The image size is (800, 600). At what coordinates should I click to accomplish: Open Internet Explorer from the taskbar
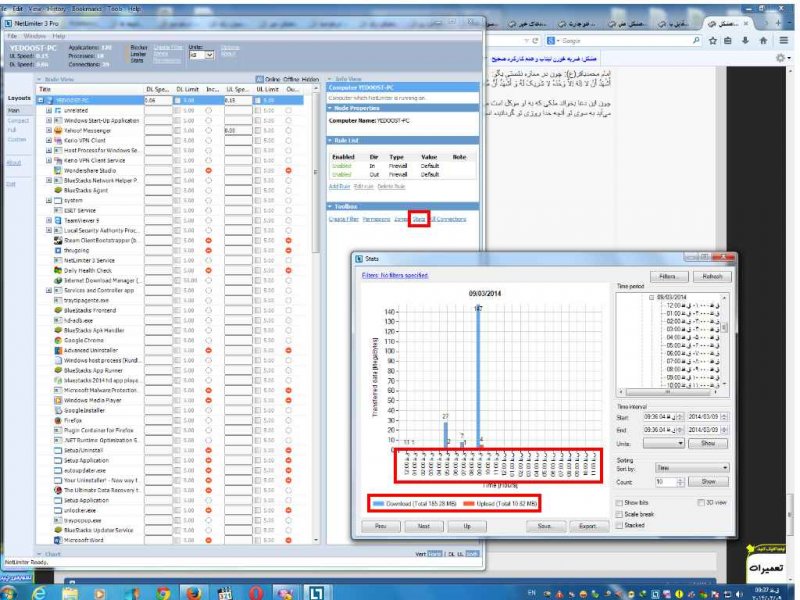coord(39,593)
